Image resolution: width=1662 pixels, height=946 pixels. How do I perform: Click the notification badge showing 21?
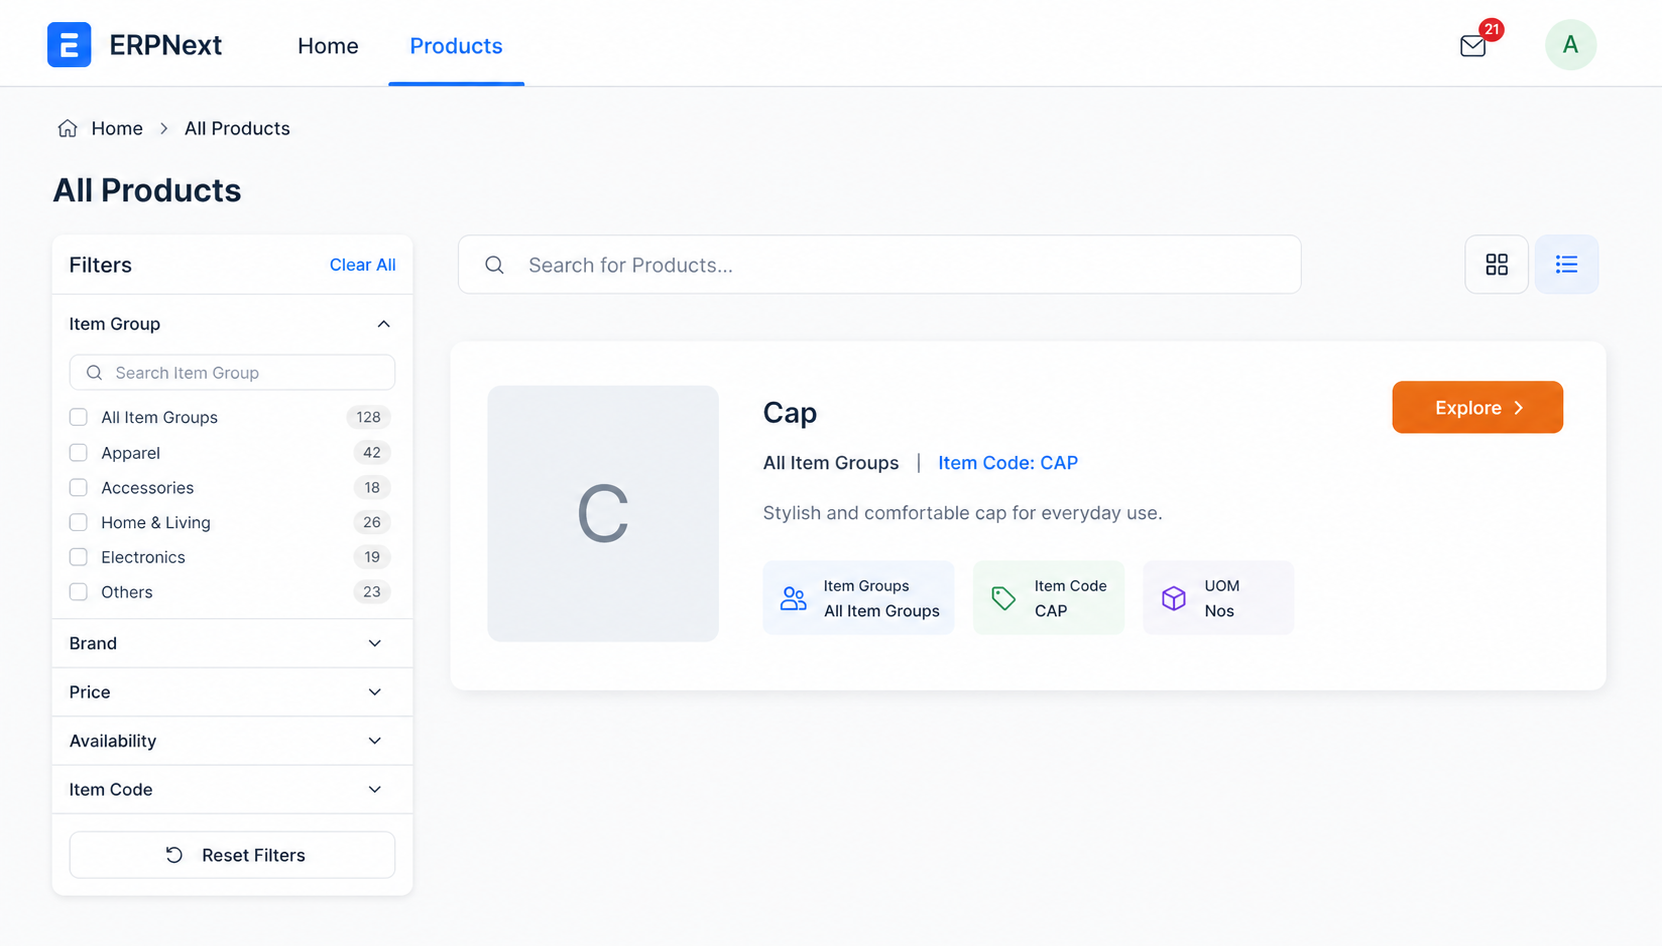1491,29
